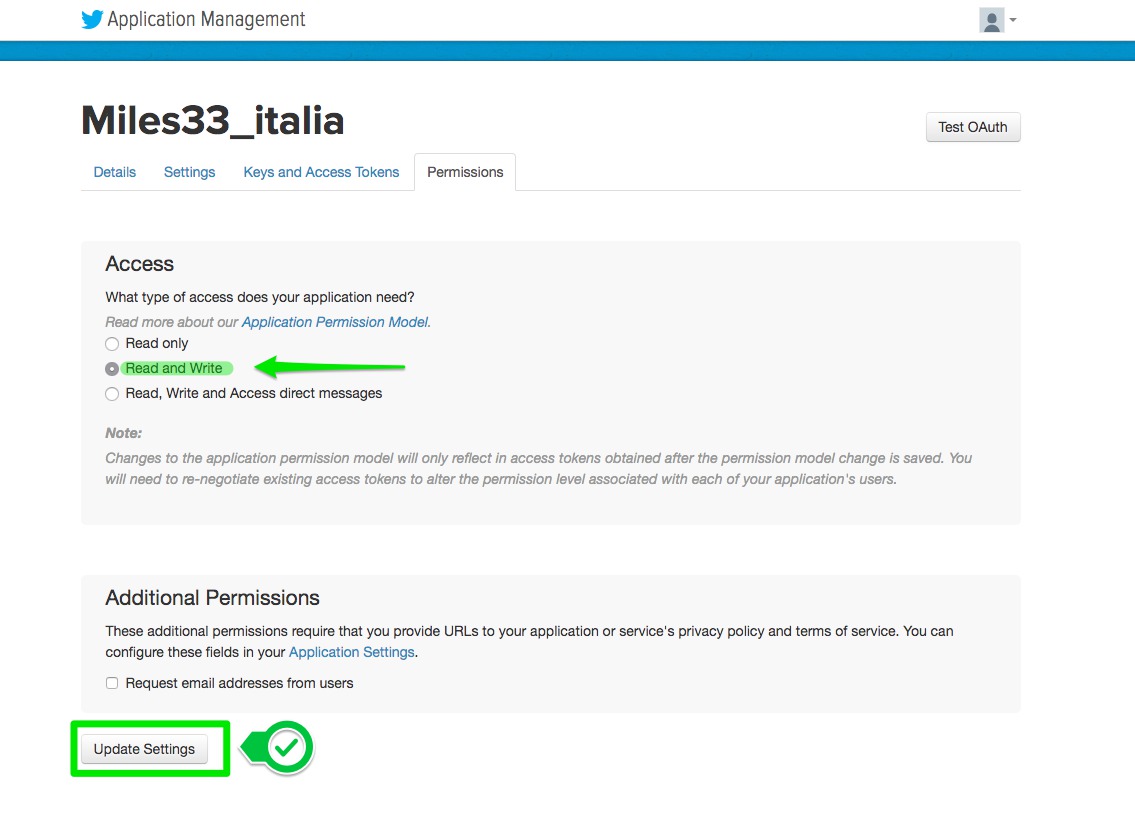Click the Additional Permissions section heading
Image resolution: width=1135 pixels, height=814 pixels.
click(x=212, y=598)
